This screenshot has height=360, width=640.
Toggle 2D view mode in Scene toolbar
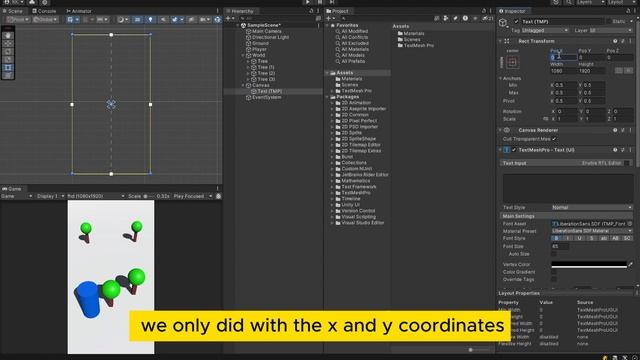click(138, 20)
